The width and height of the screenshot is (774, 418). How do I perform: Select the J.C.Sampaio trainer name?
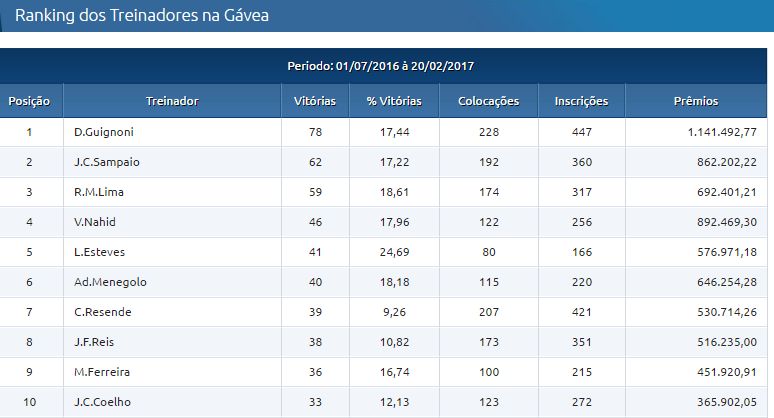[x=107, y=162]
